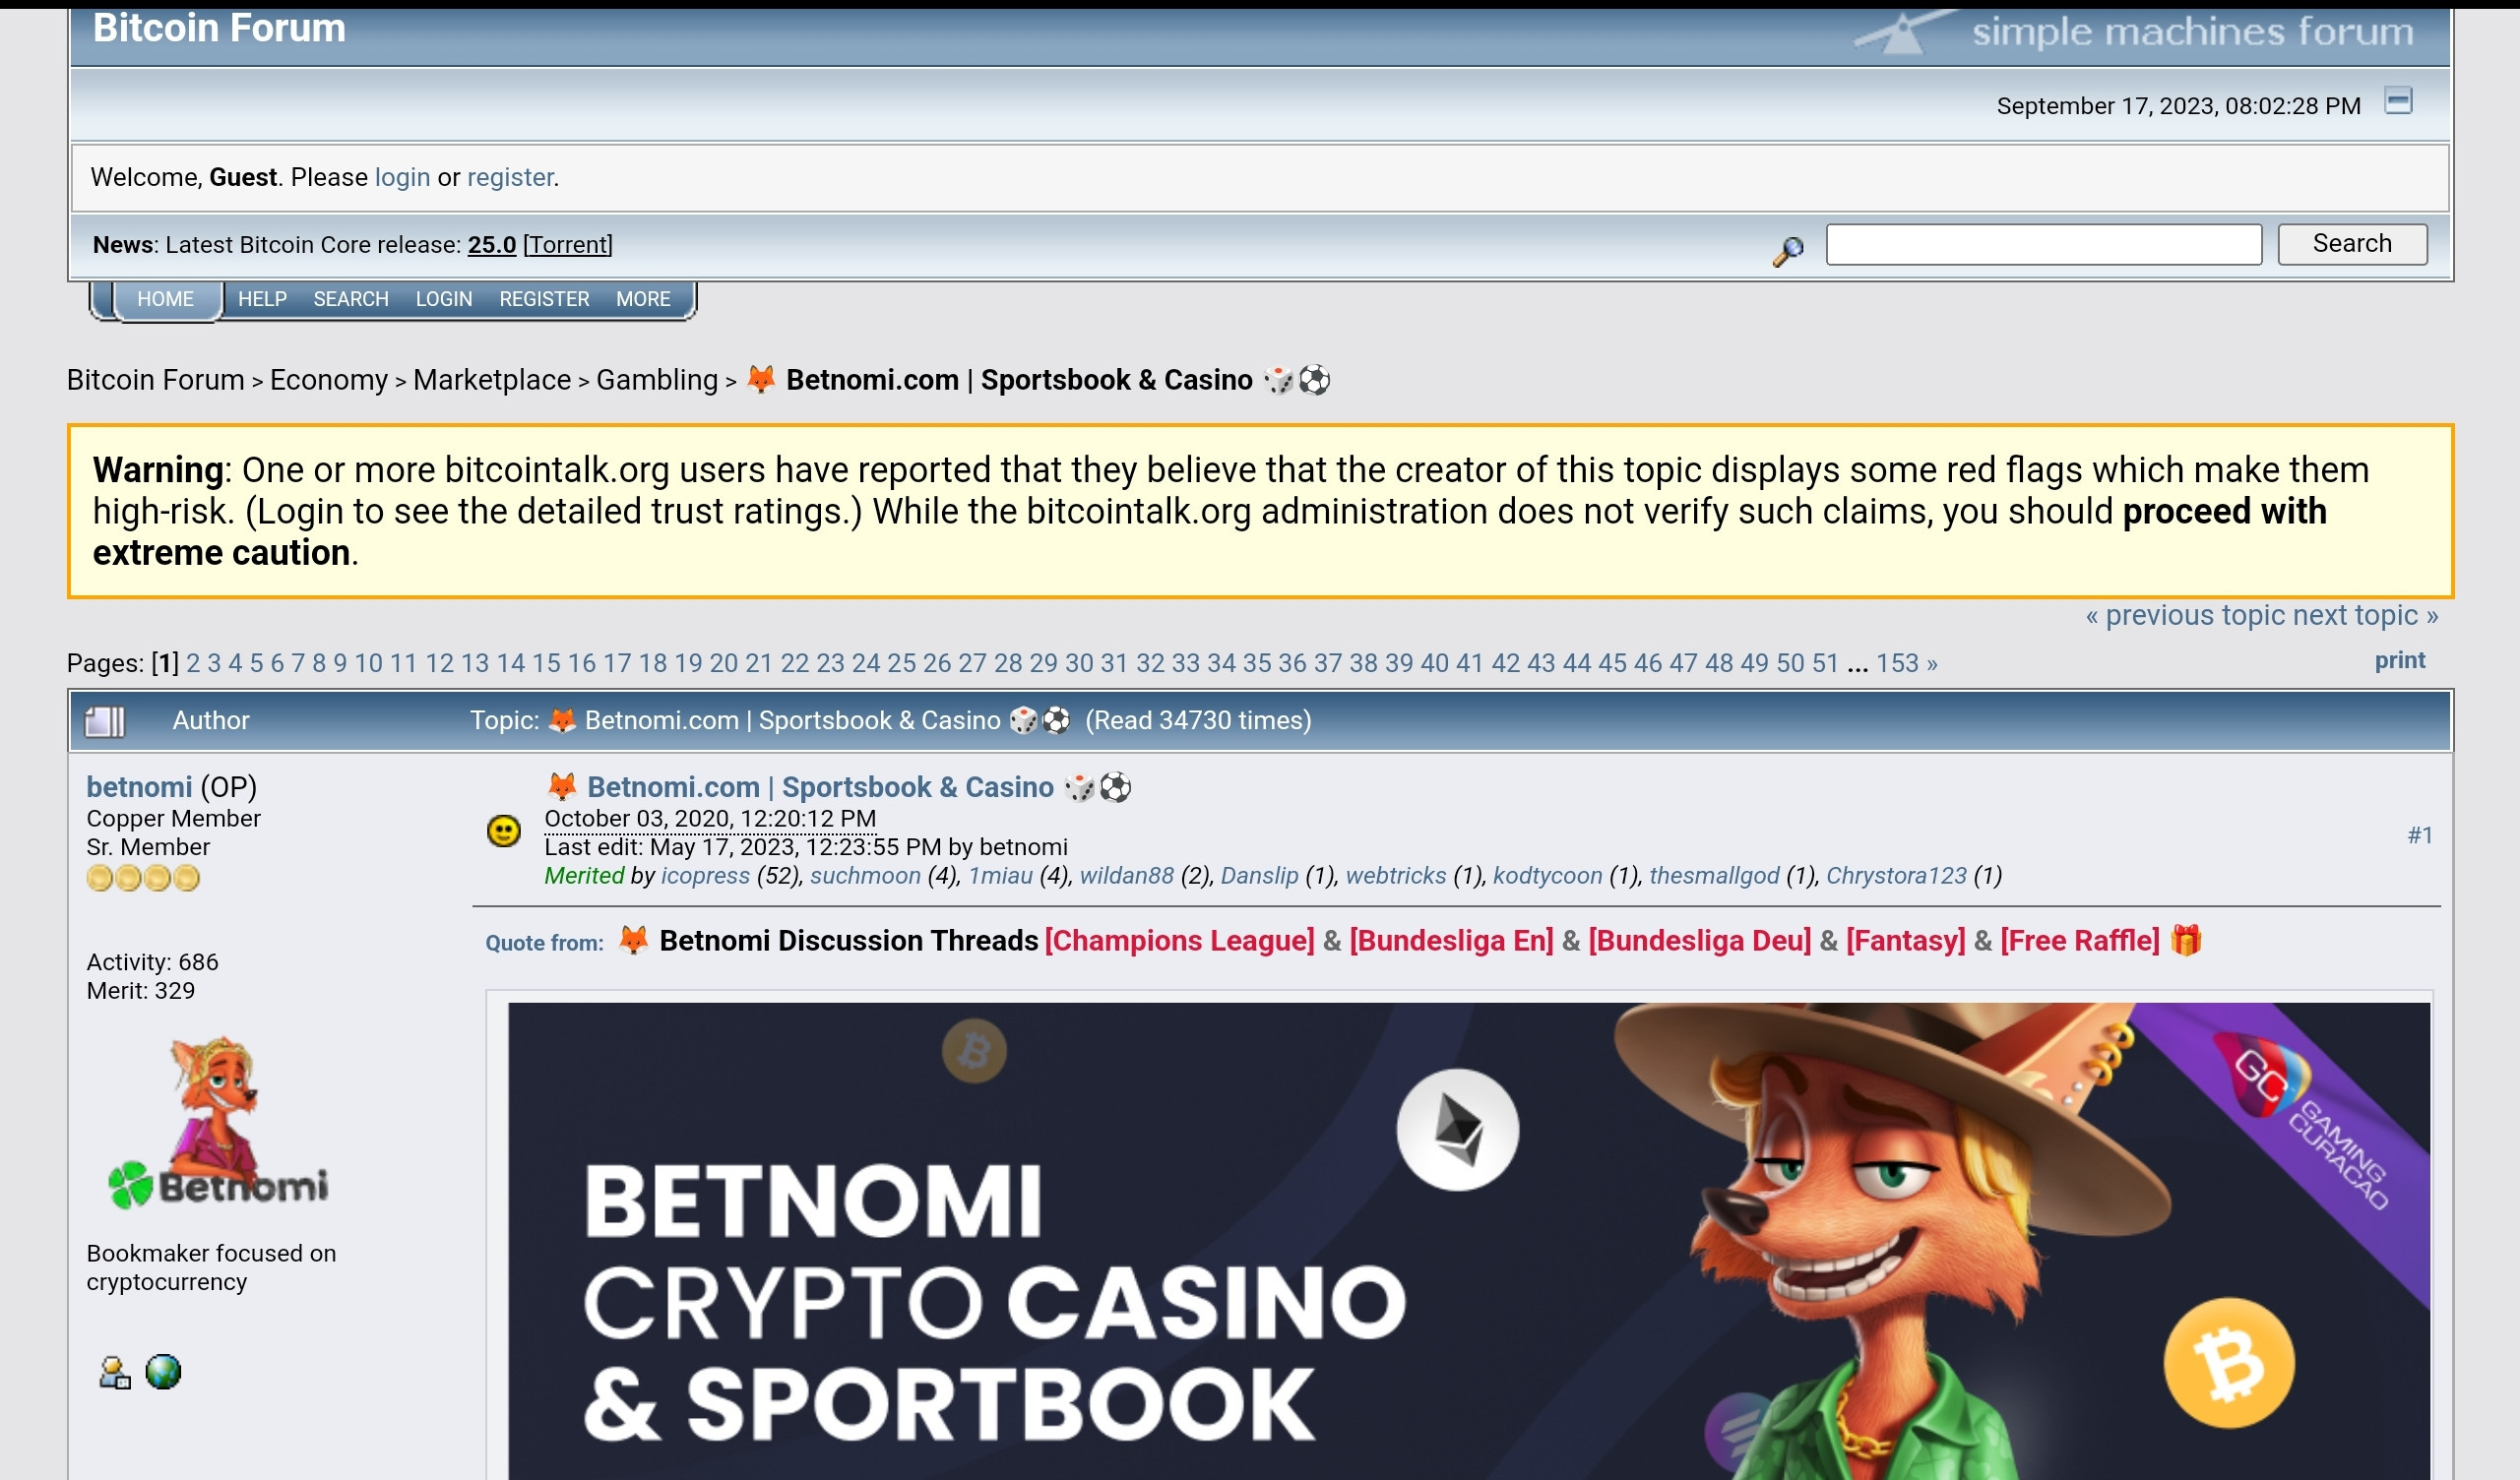2520x1480 pixels.
Task: Open kodtycoon merit user link
Action: coord(1548,875)
